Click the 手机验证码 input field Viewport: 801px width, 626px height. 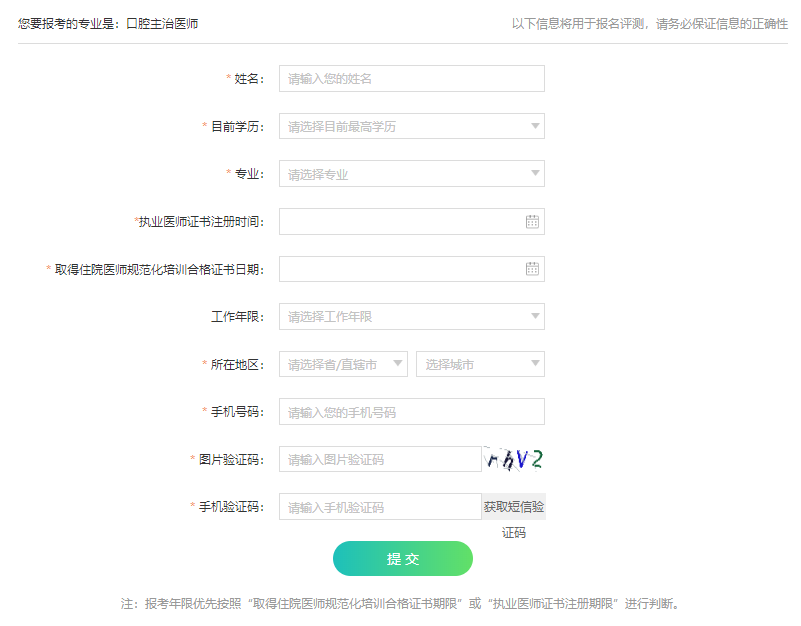[378, 507]
